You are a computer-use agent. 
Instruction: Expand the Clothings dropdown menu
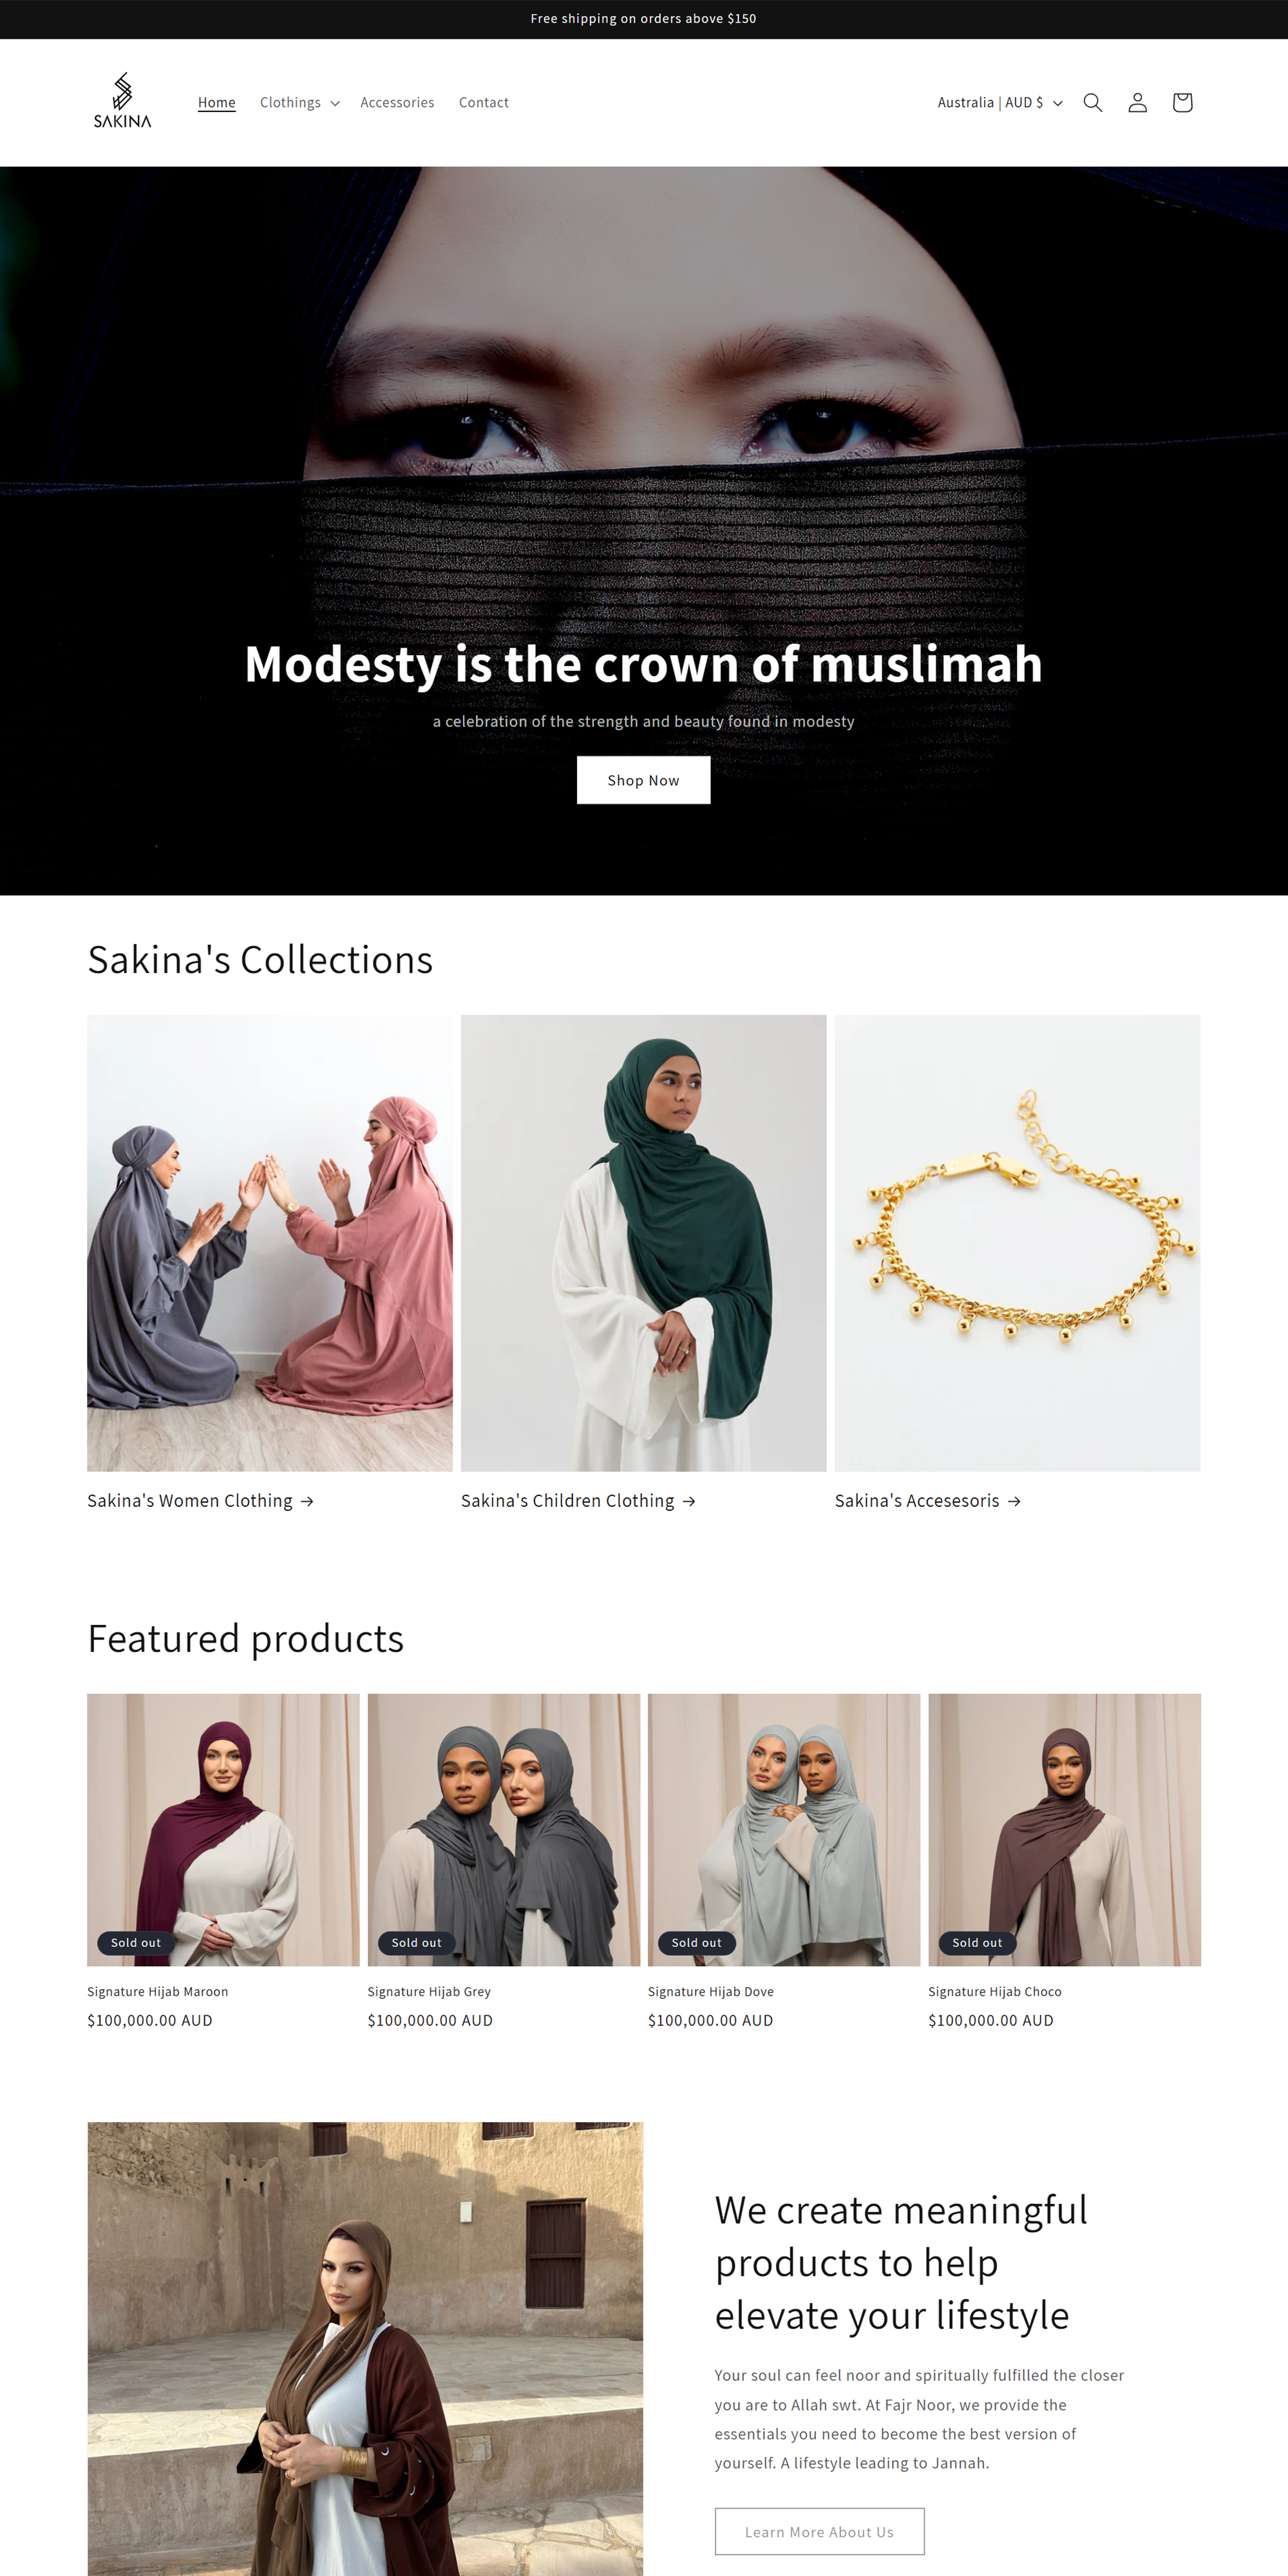click(x=299, y=103)
